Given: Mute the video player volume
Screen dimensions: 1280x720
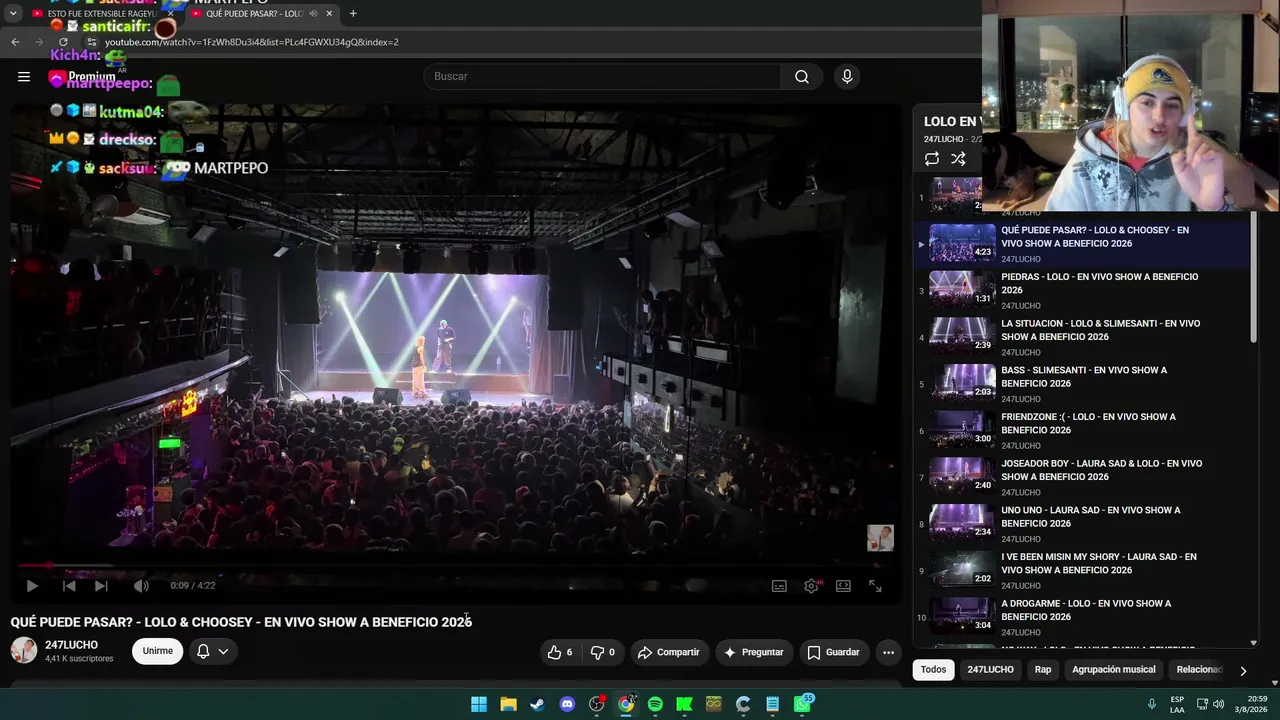Looking at the screenshot, I should click(x=141, y=586).
